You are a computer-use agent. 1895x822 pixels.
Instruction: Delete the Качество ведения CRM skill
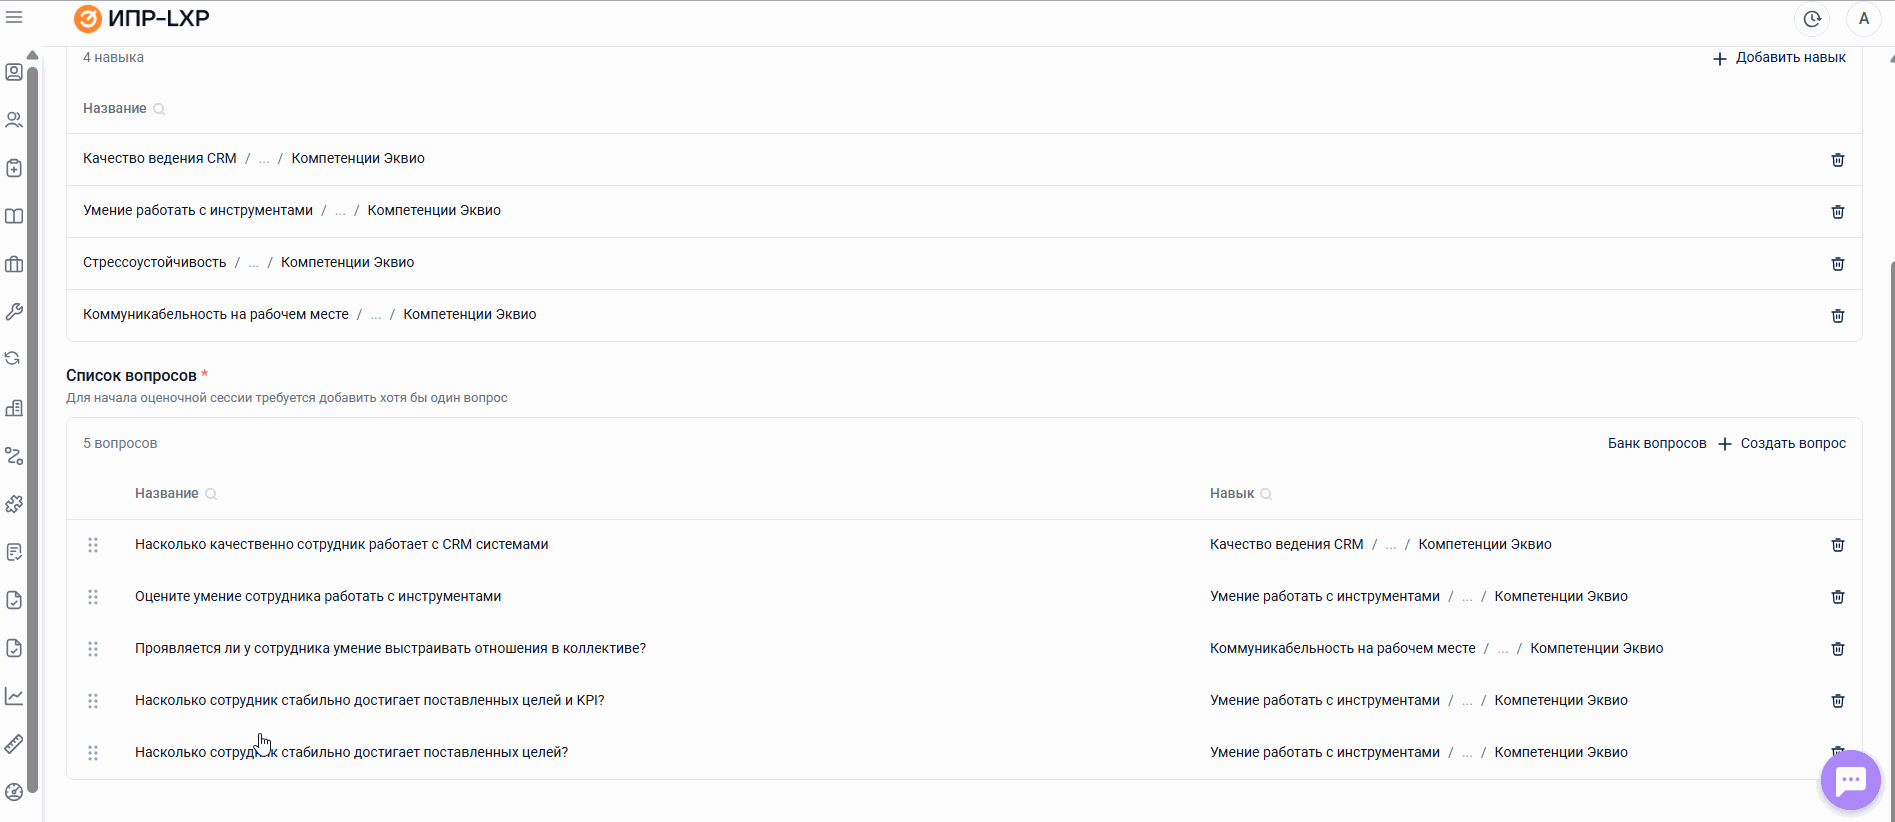[x=1837, y=160]
